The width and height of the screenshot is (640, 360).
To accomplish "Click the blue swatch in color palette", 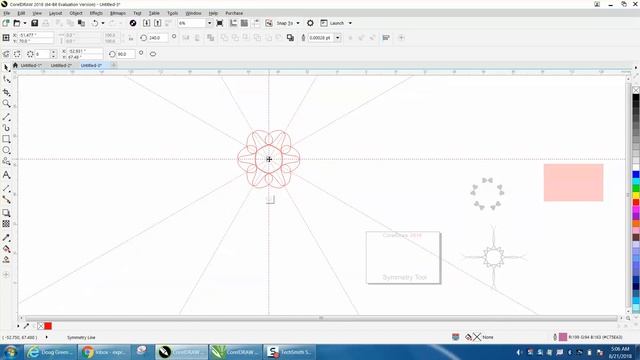I will [x=636, y=175].
